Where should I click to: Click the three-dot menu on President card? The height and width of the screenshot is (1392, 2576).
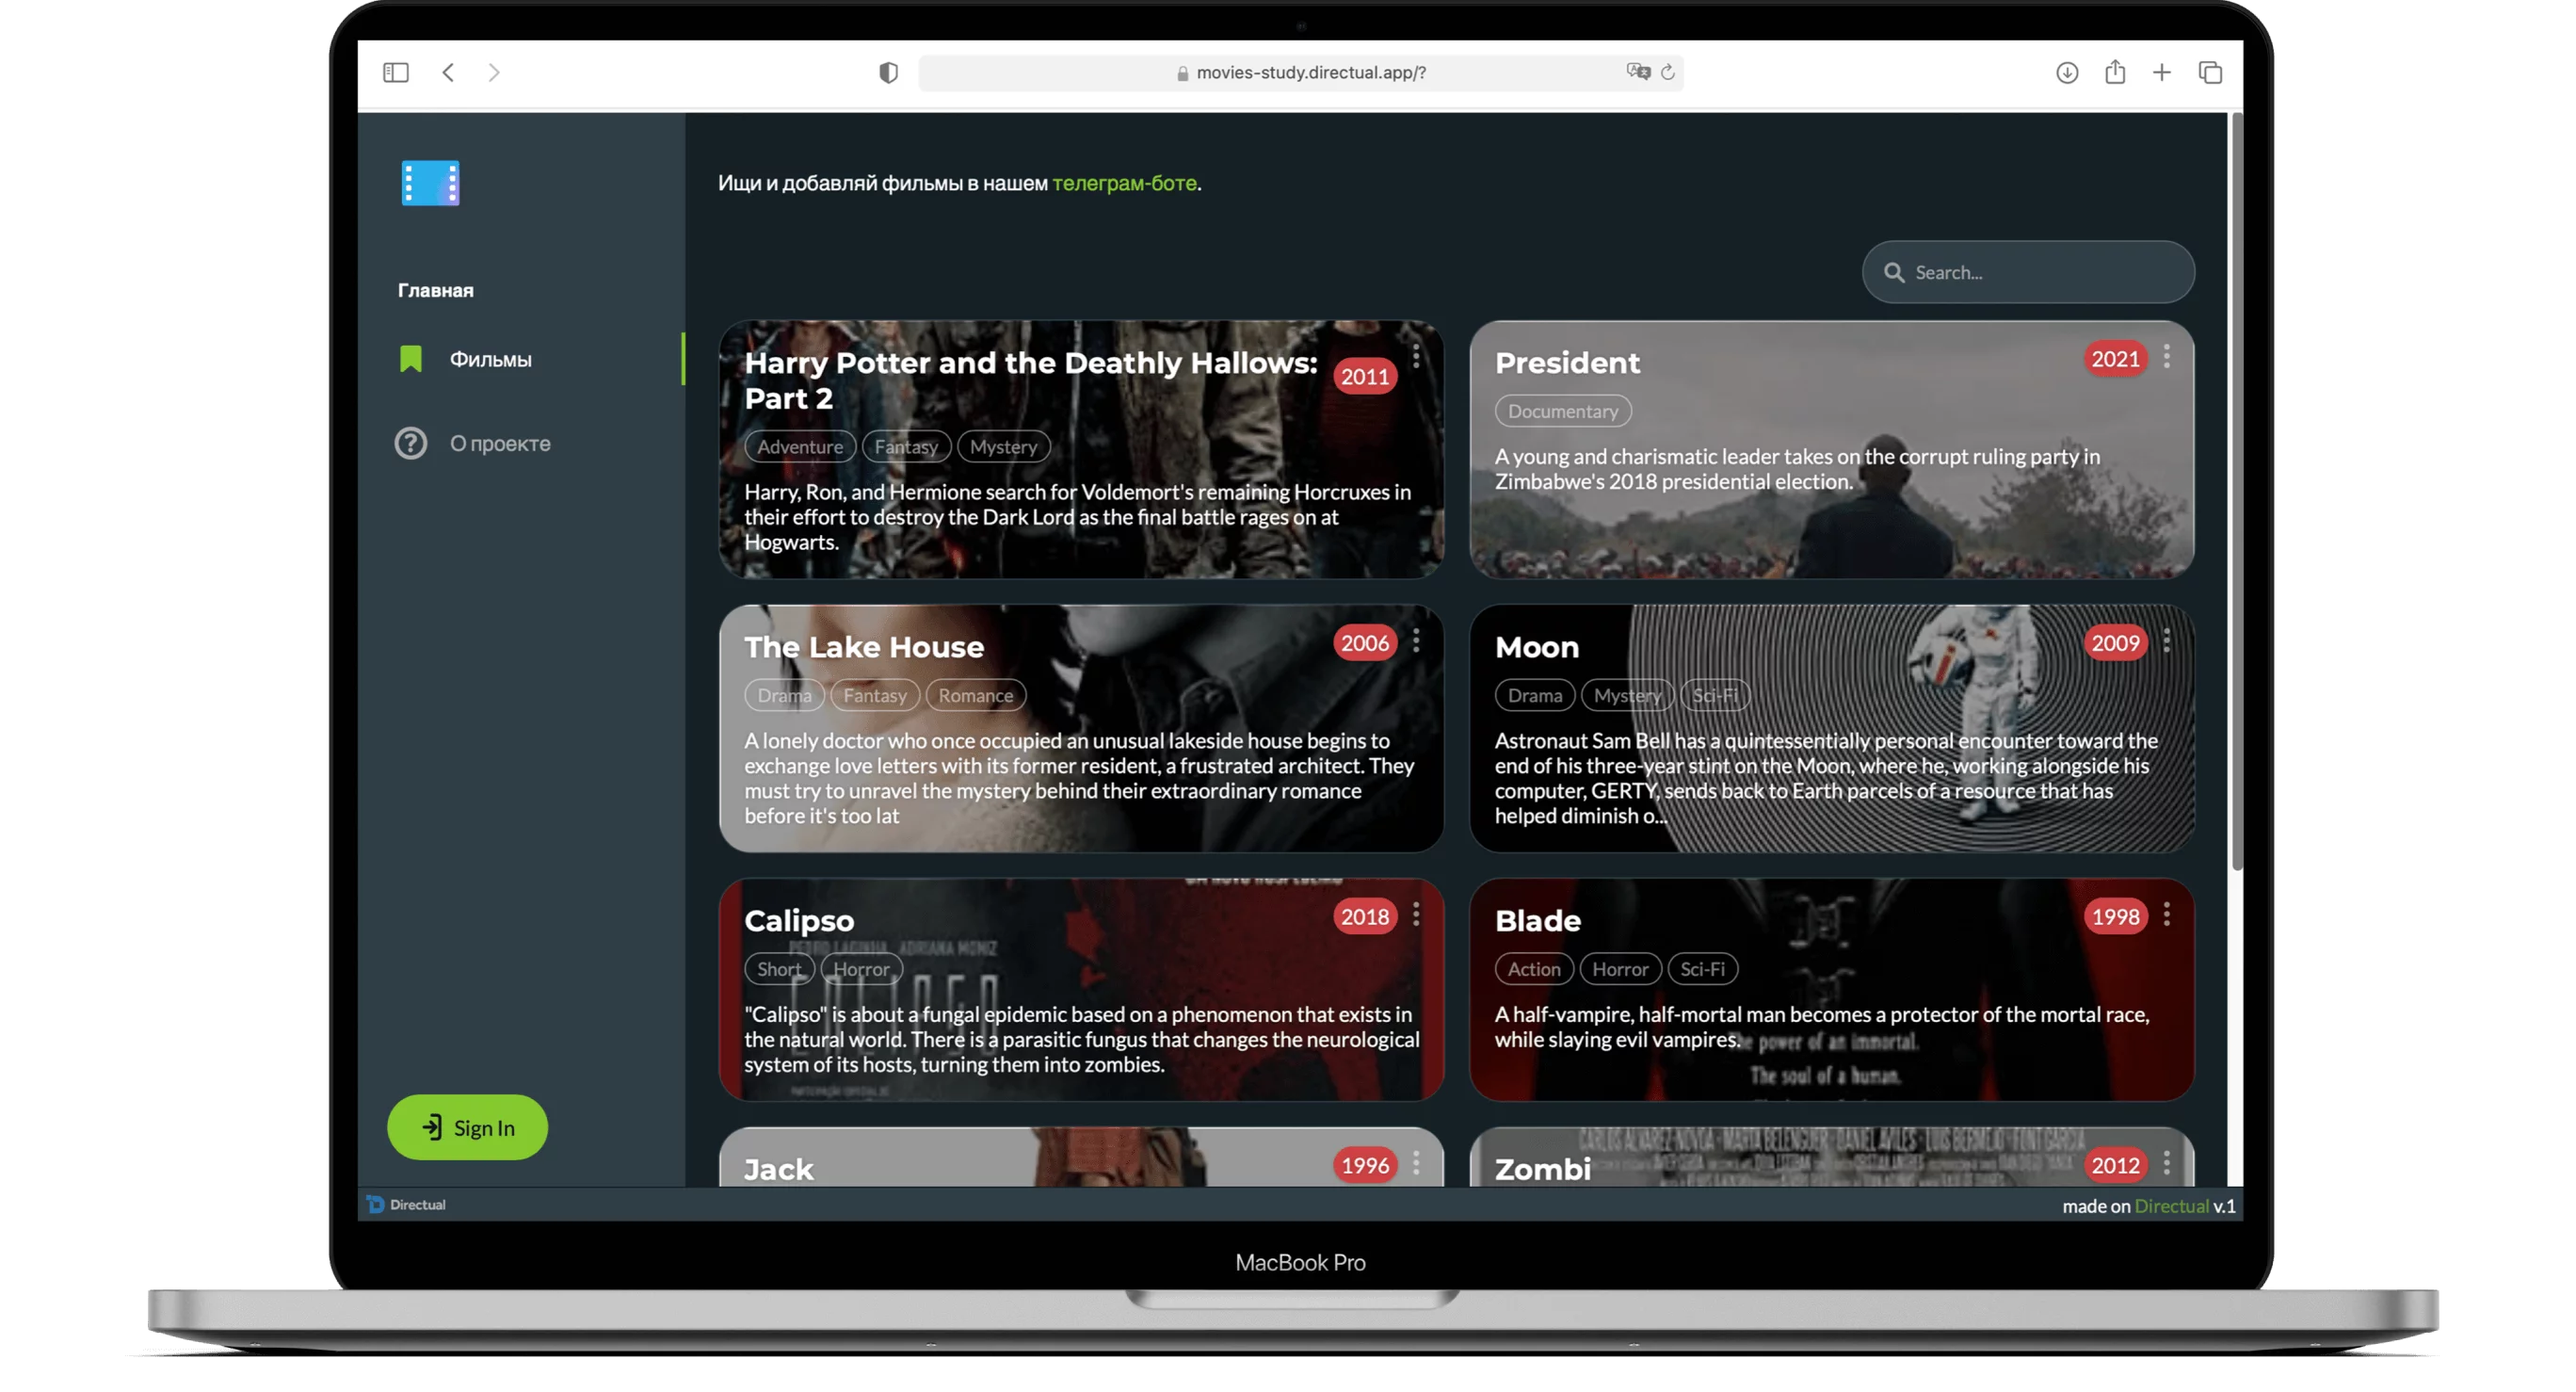pos(2166,357)
